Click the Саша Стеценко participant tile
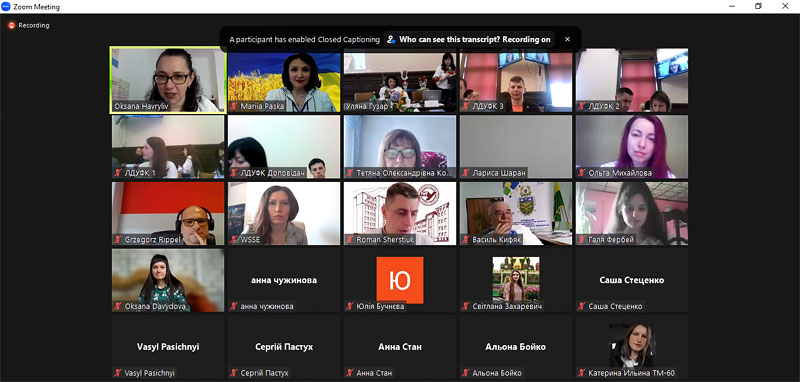Image resolution: width=800 pixels, height=382 pixels. (x=632, y=280)
